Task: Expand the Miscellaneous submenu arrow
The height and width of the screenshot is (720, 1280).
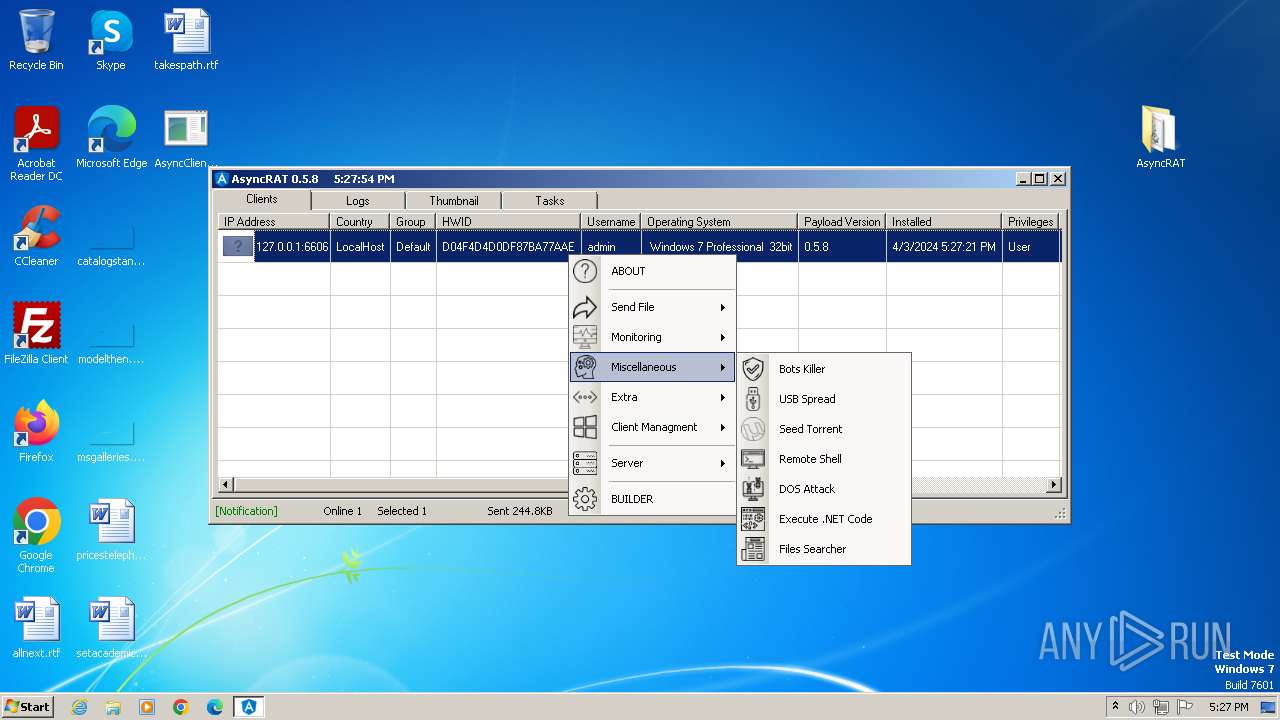Action: 722,367
